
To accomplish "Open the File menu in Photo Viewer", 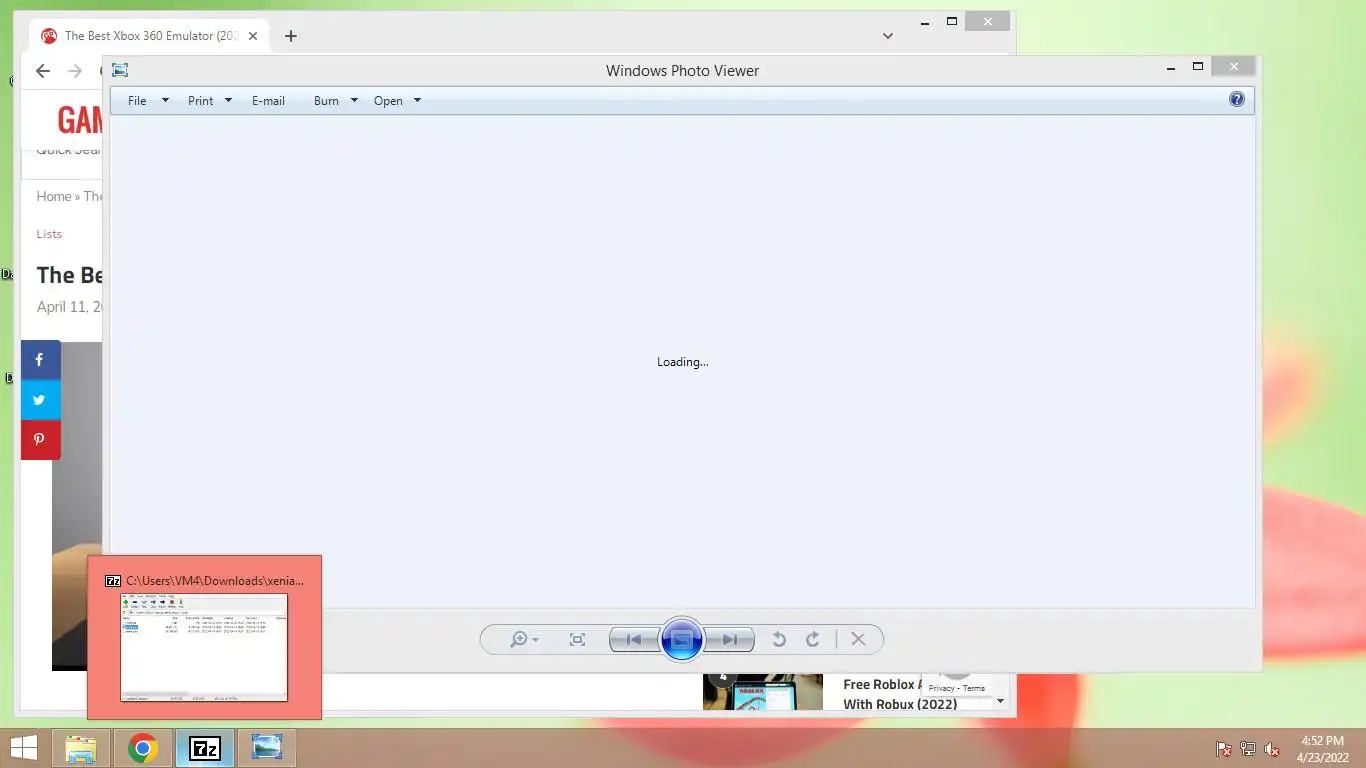I will coord(137,101).
